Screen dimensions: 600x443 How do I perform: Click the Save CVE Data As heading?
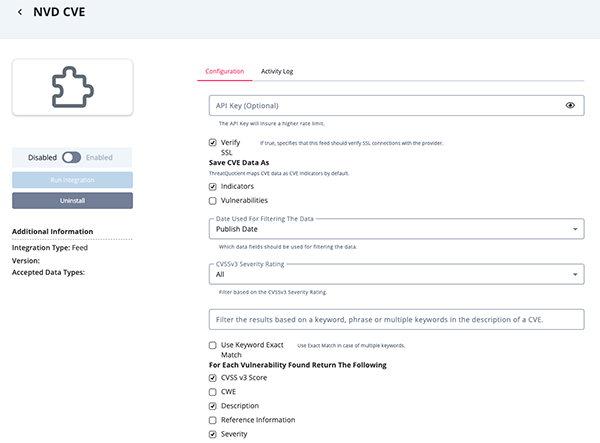[239, 163]
